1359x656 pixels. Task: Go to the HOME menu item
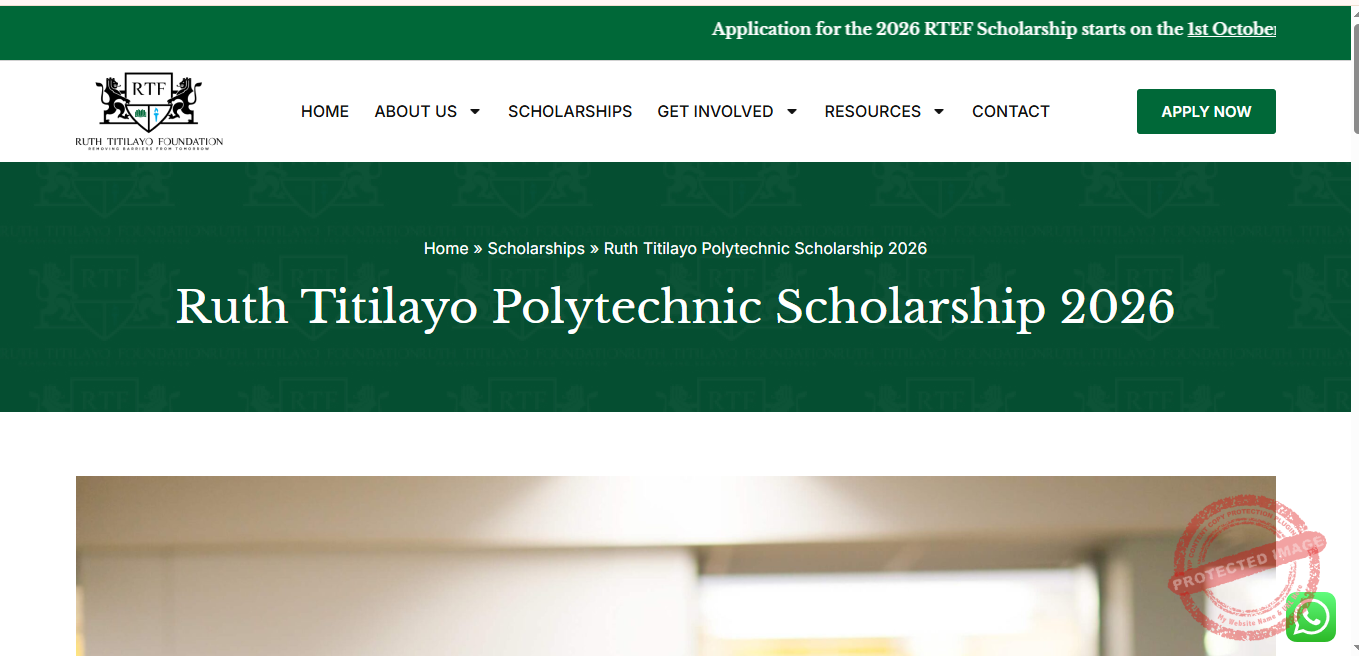point(325,111)
